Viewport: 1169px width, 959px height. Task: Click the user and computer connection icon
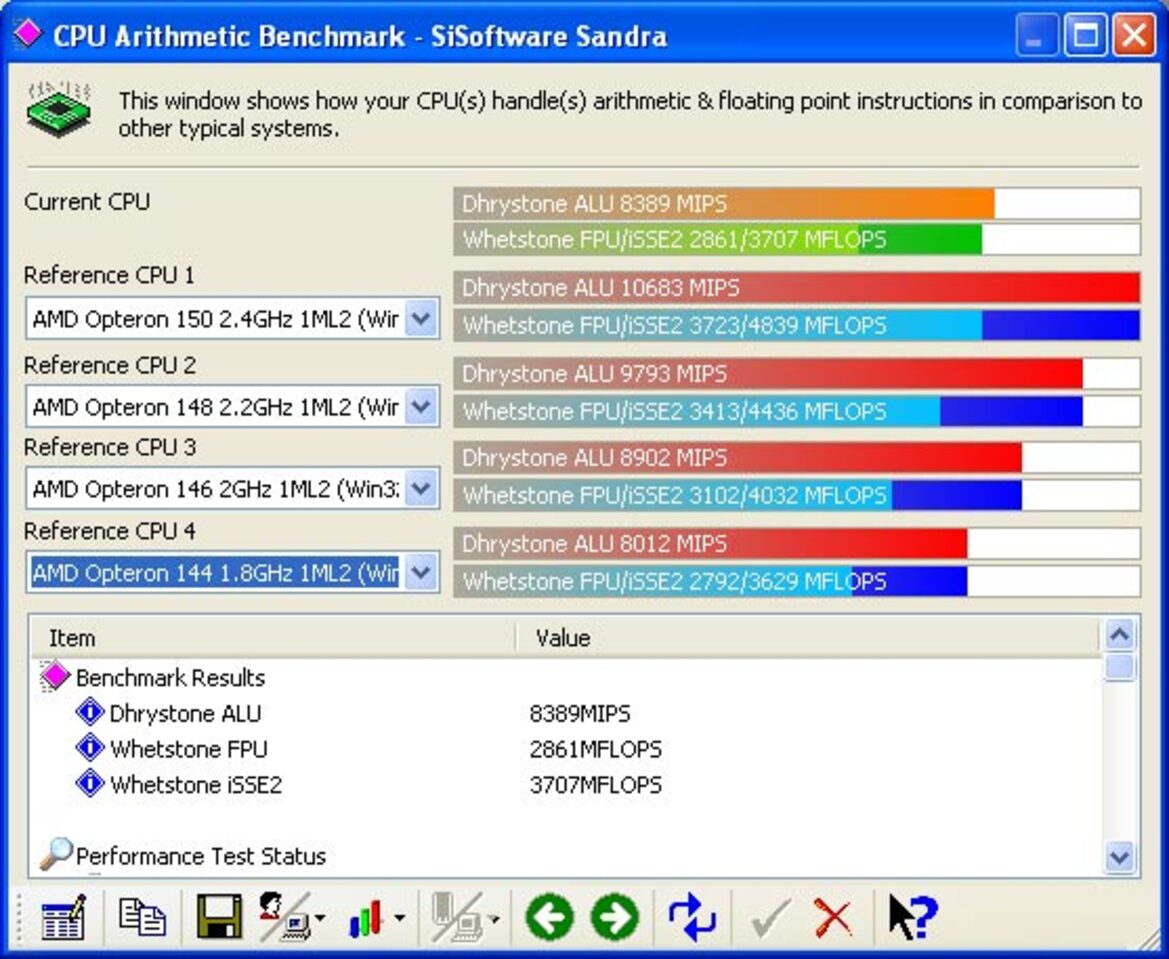pyautogui.click(x=284, y=916)
